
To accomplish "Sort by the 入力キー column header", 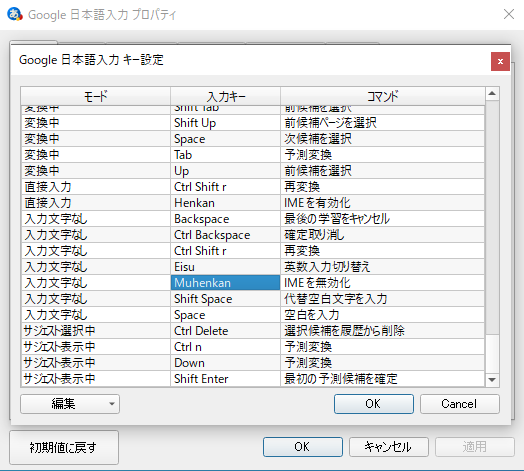I will tap(226, 96).
